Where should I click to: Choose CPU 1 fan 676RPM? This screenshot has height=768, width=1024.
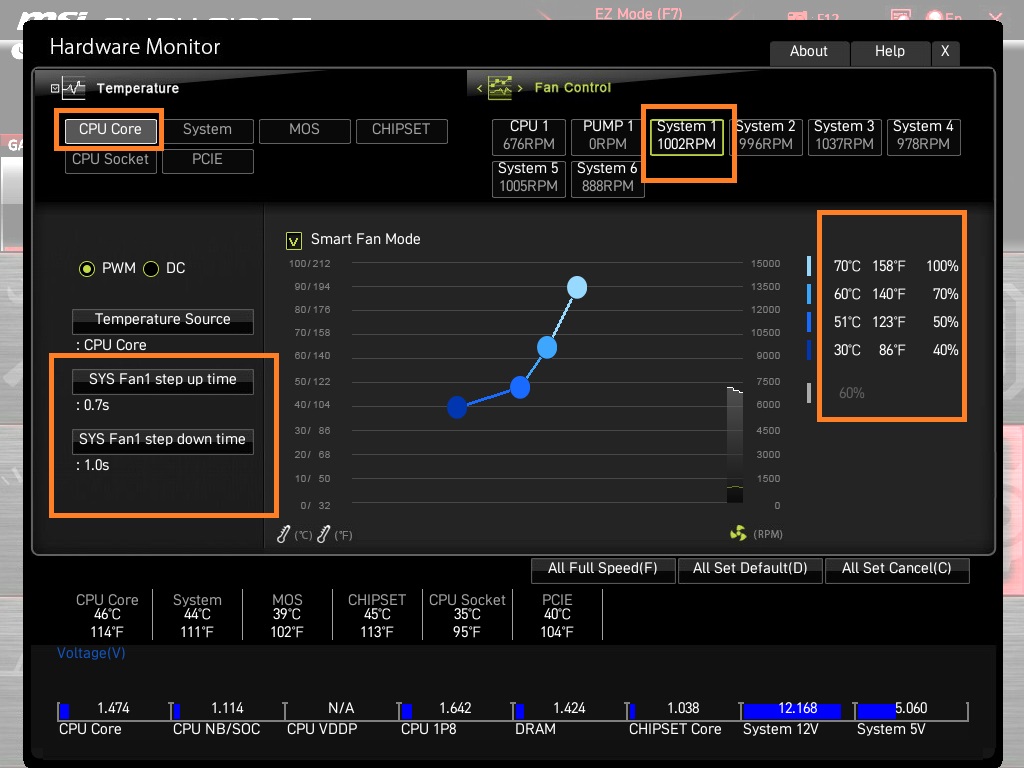tap(528, 135)
